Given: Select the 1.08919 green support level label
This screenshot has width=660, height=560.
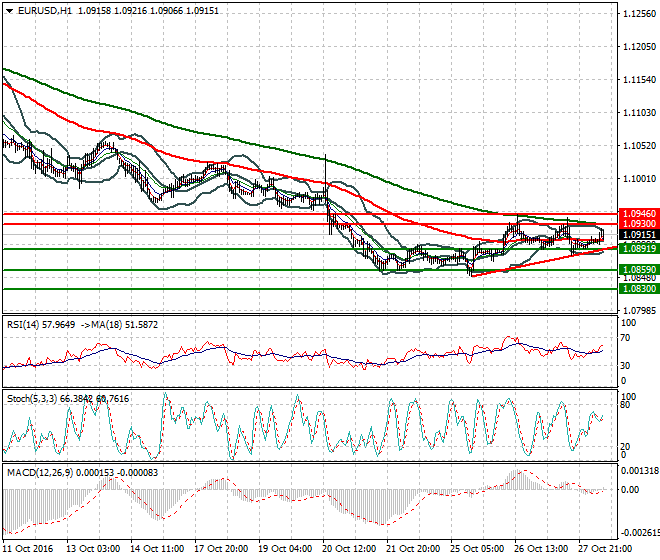Looking at the screenshot, I should pyautogui.click(x=639, y=249).
